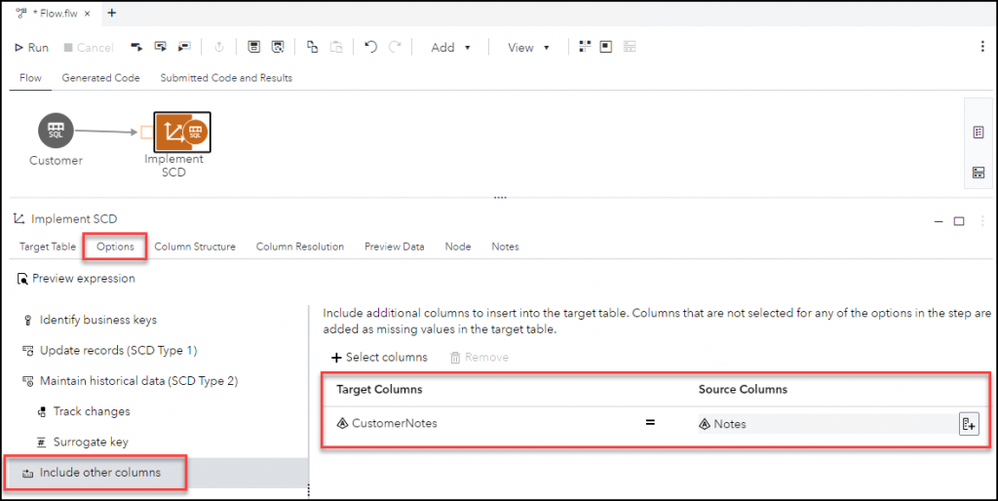Viewport: 998px width, 501px height.
Task: Switch to the Generated Code tab
Action: tap(100, 77)
